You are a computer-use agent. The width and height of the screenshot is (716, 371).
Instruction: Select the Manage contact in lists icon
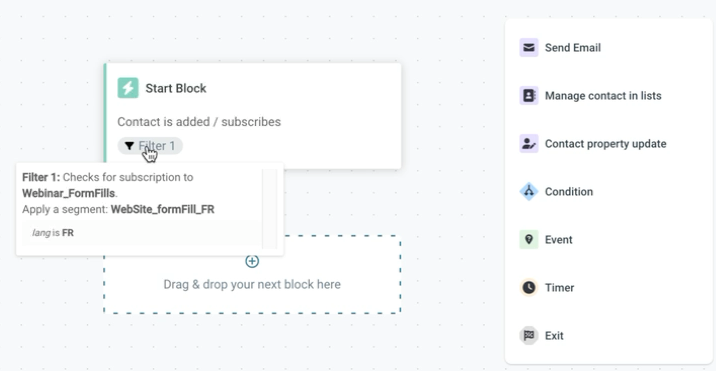click(529, 95)
